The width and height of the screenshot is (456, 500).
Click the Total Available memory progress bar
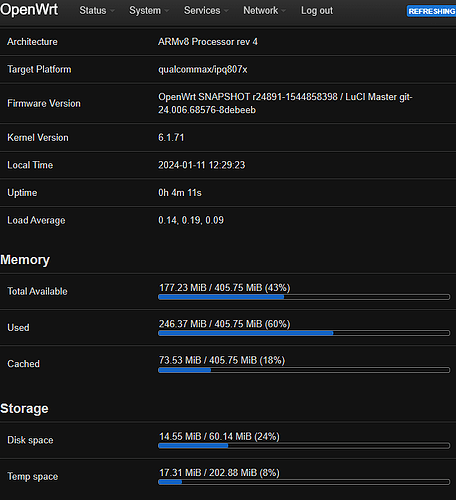(x=304, y=297)
